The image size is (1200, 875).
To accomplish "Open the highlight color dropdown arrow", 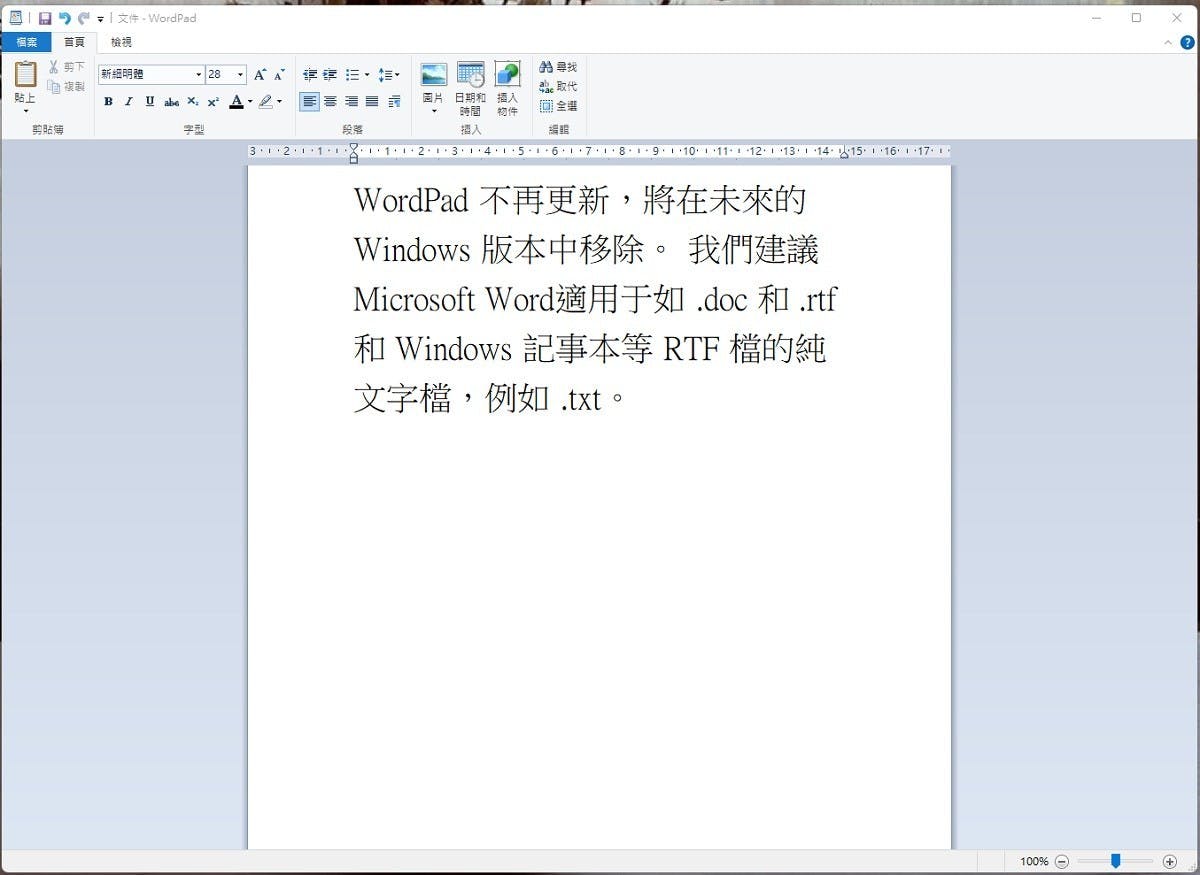I will [x=280, y=101].
